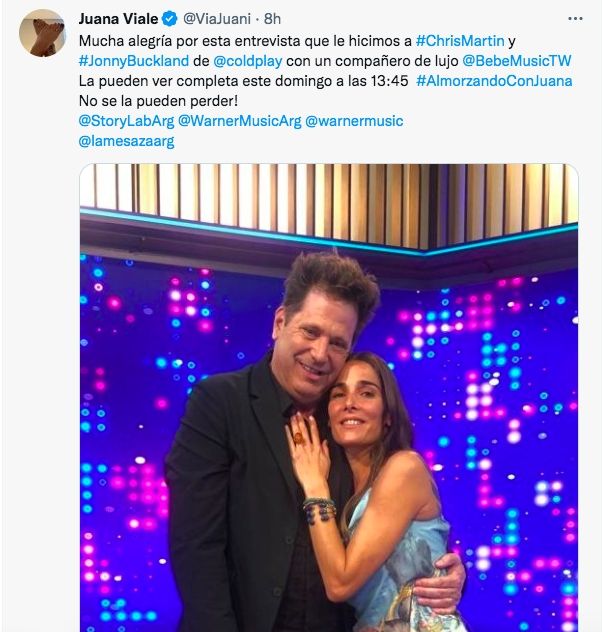Image resolution: width=602 pixels, height=632 pixels.
Task: Open the @warnermusic mention
Action: (x=353, y=120)
